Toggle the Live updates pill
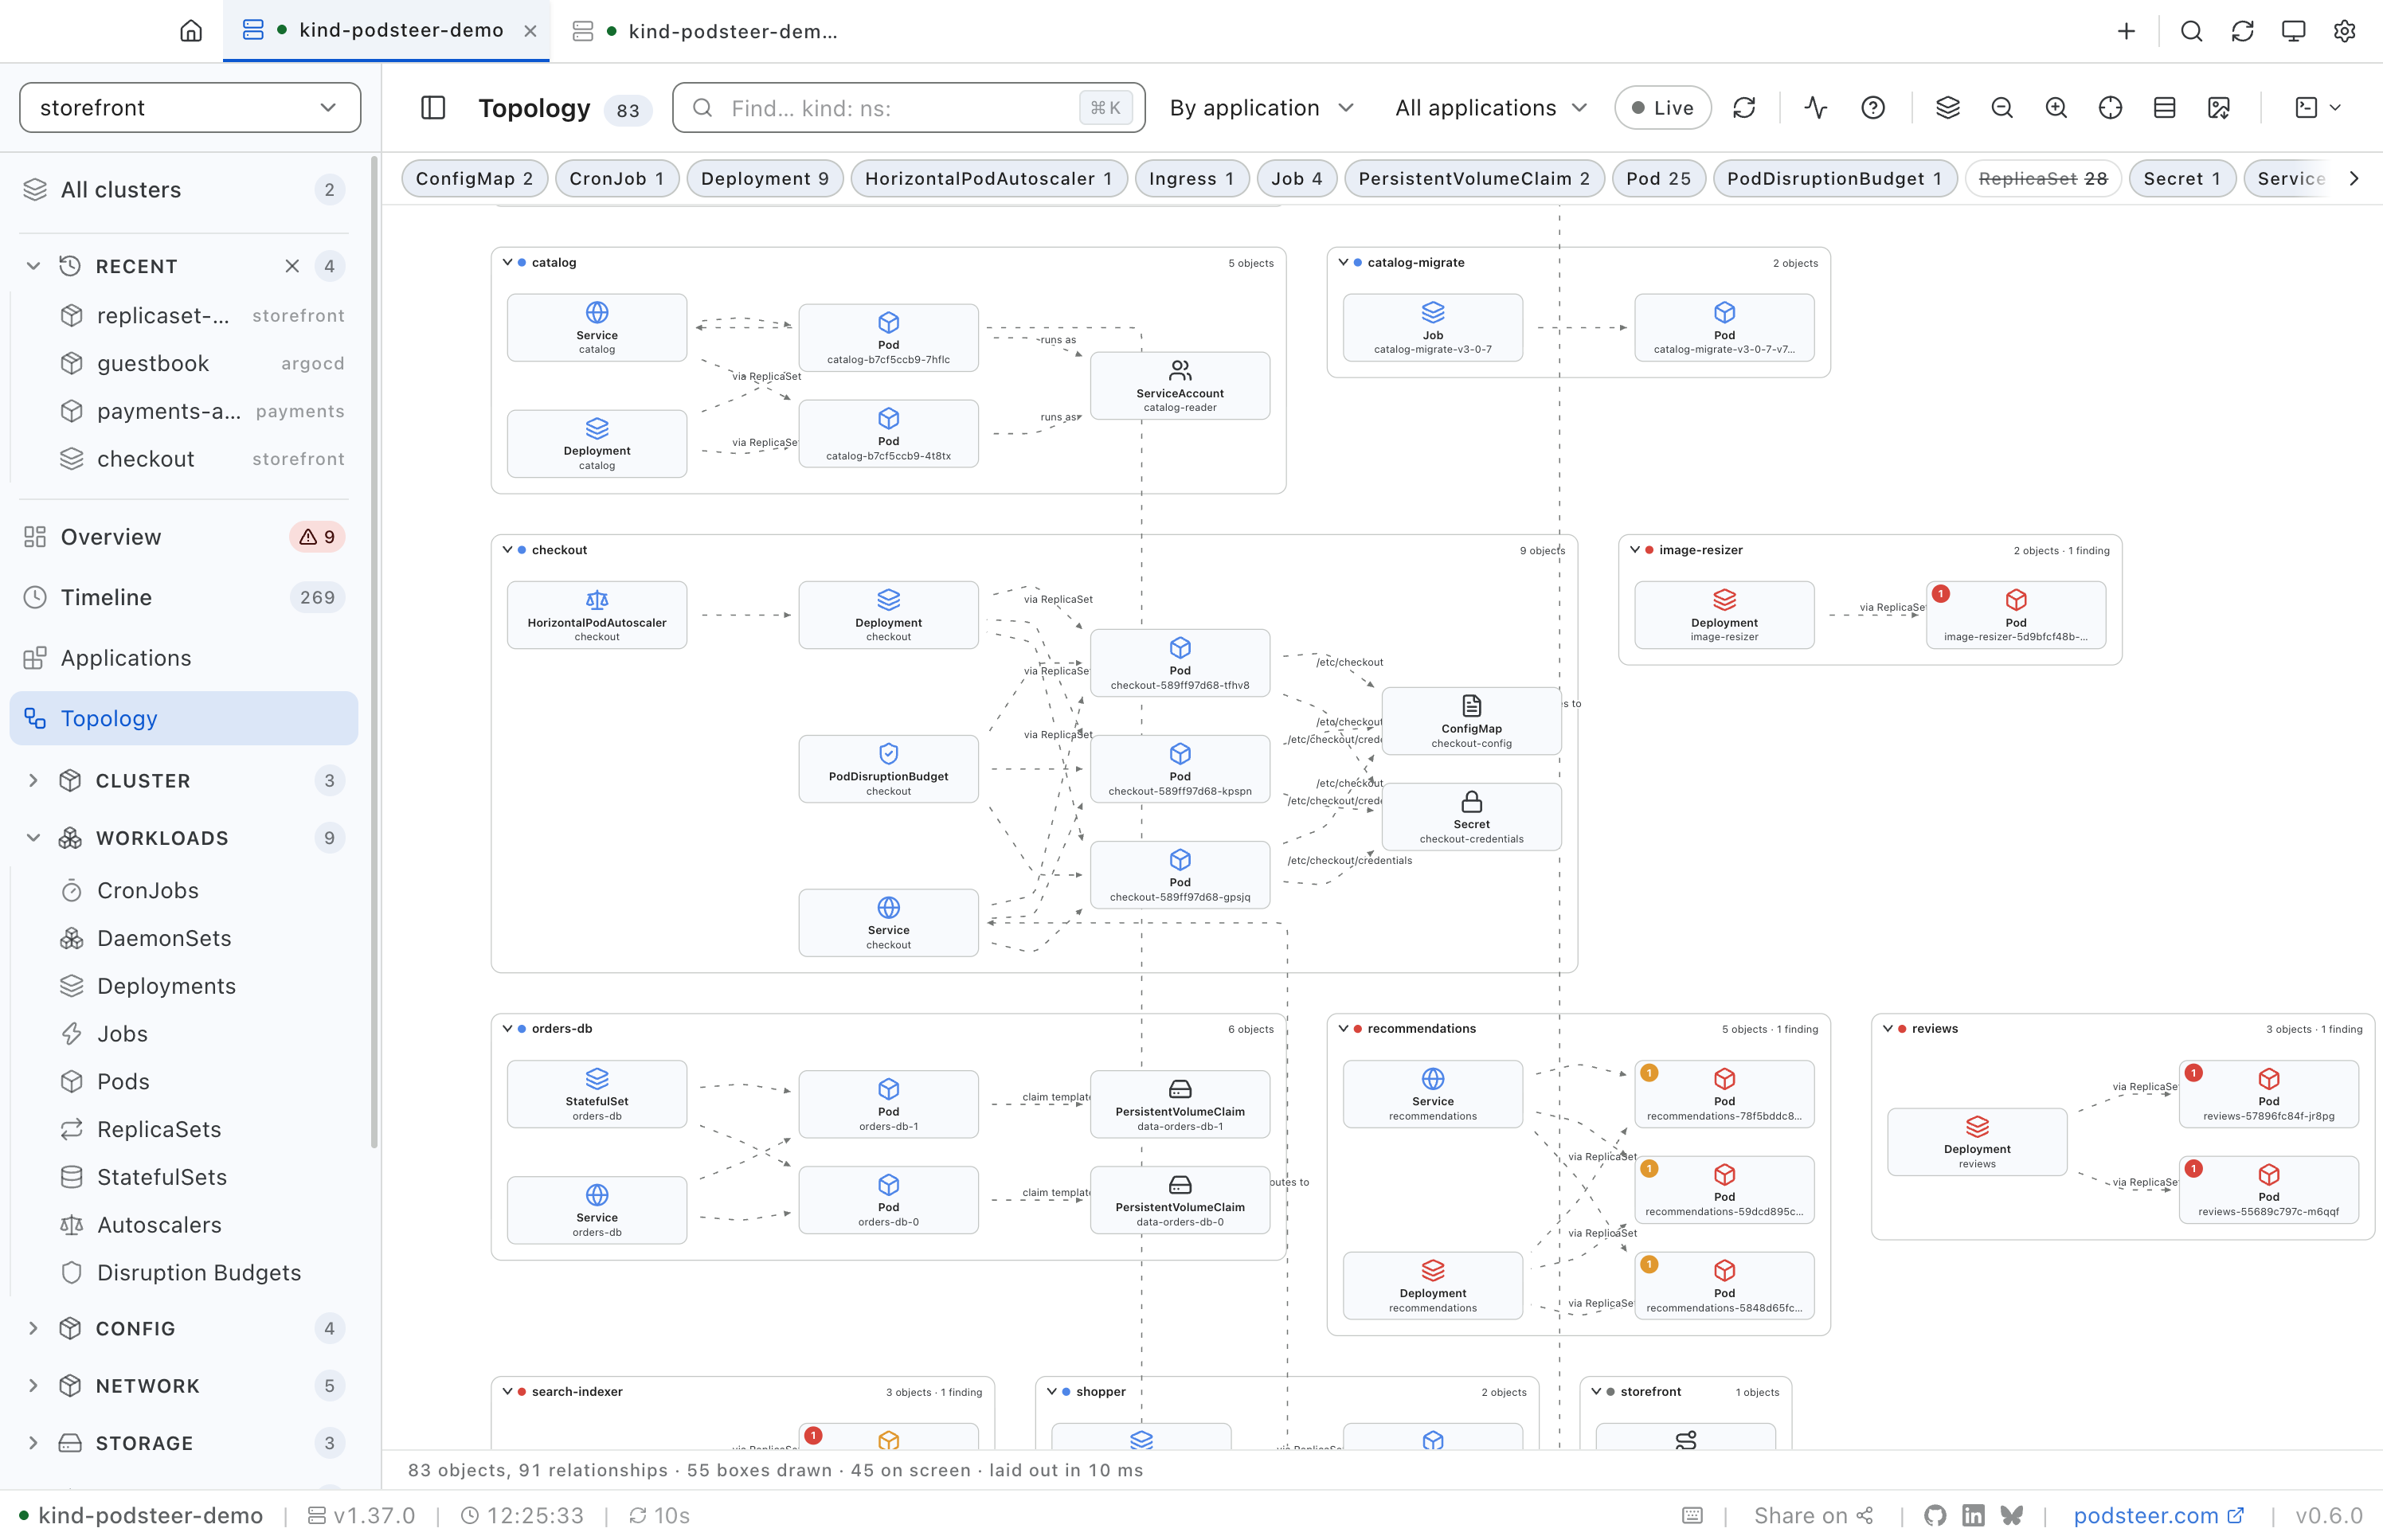 (1662, 108)
